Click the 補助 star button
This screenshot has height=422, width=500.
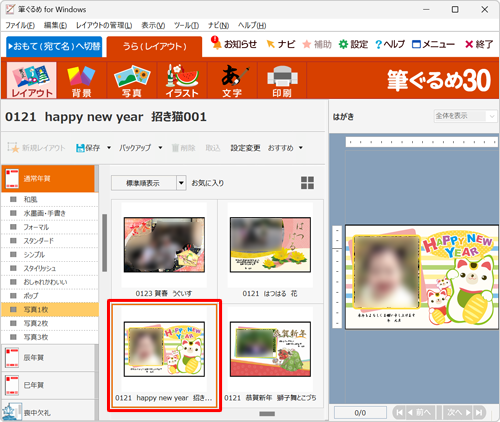[317, 44]
